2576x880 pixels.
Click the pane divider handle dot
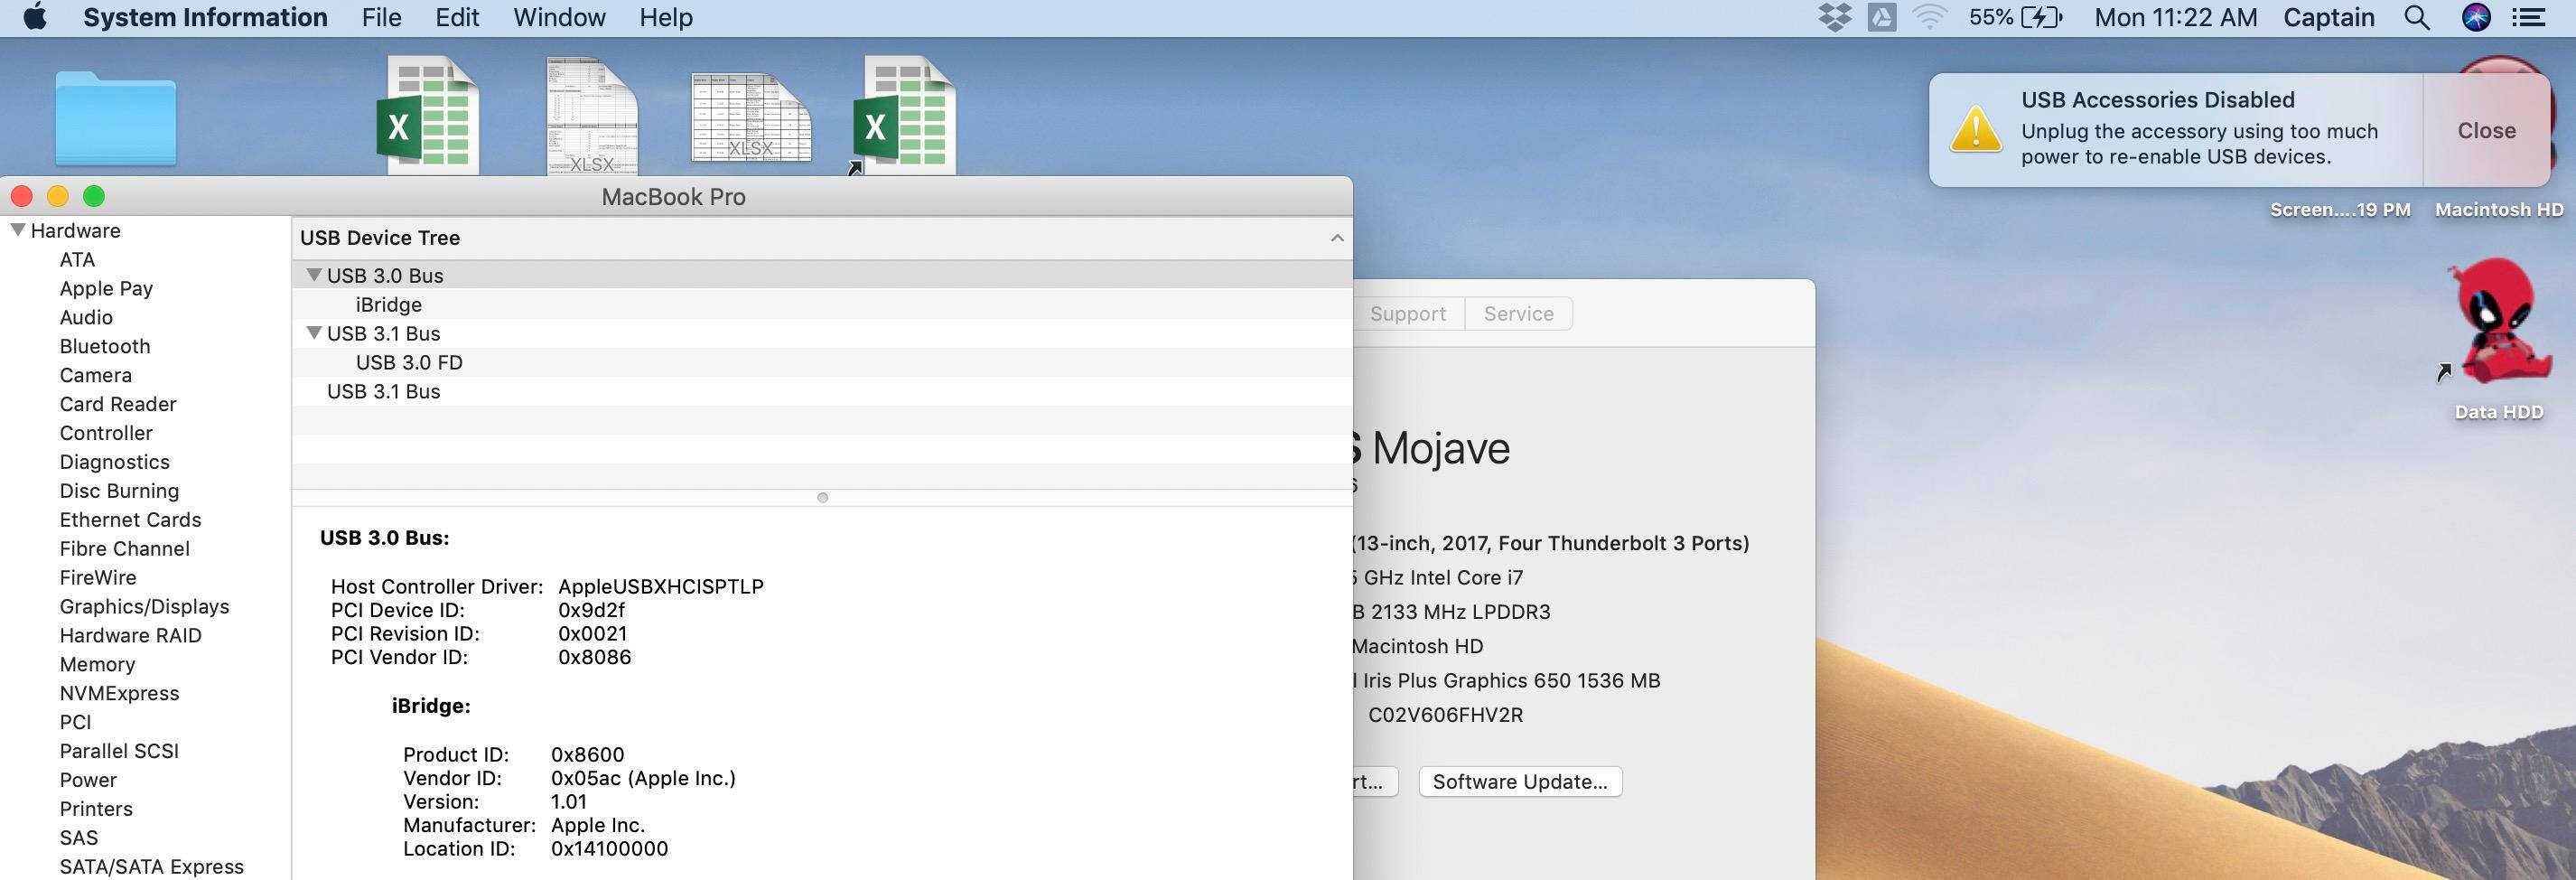point(822,498)
